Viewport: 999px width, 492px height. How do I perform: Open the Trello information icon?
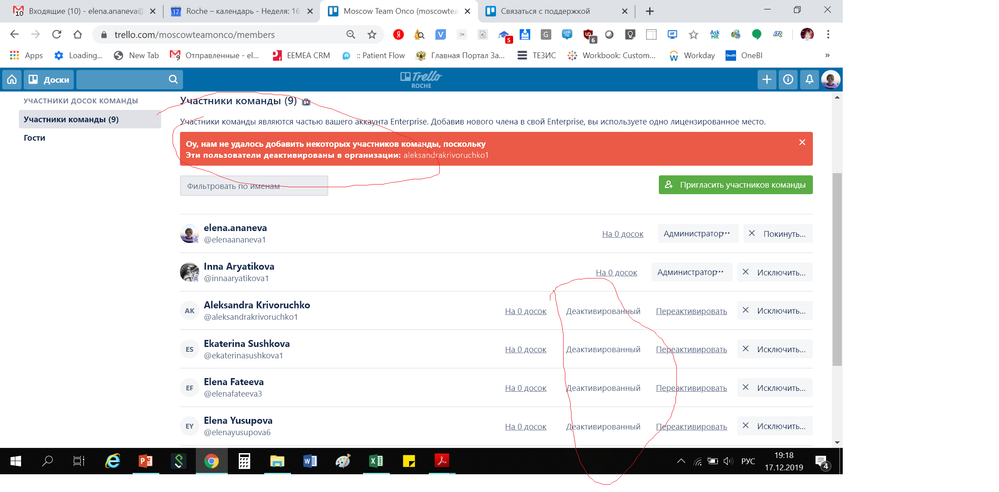pos(788,80)
